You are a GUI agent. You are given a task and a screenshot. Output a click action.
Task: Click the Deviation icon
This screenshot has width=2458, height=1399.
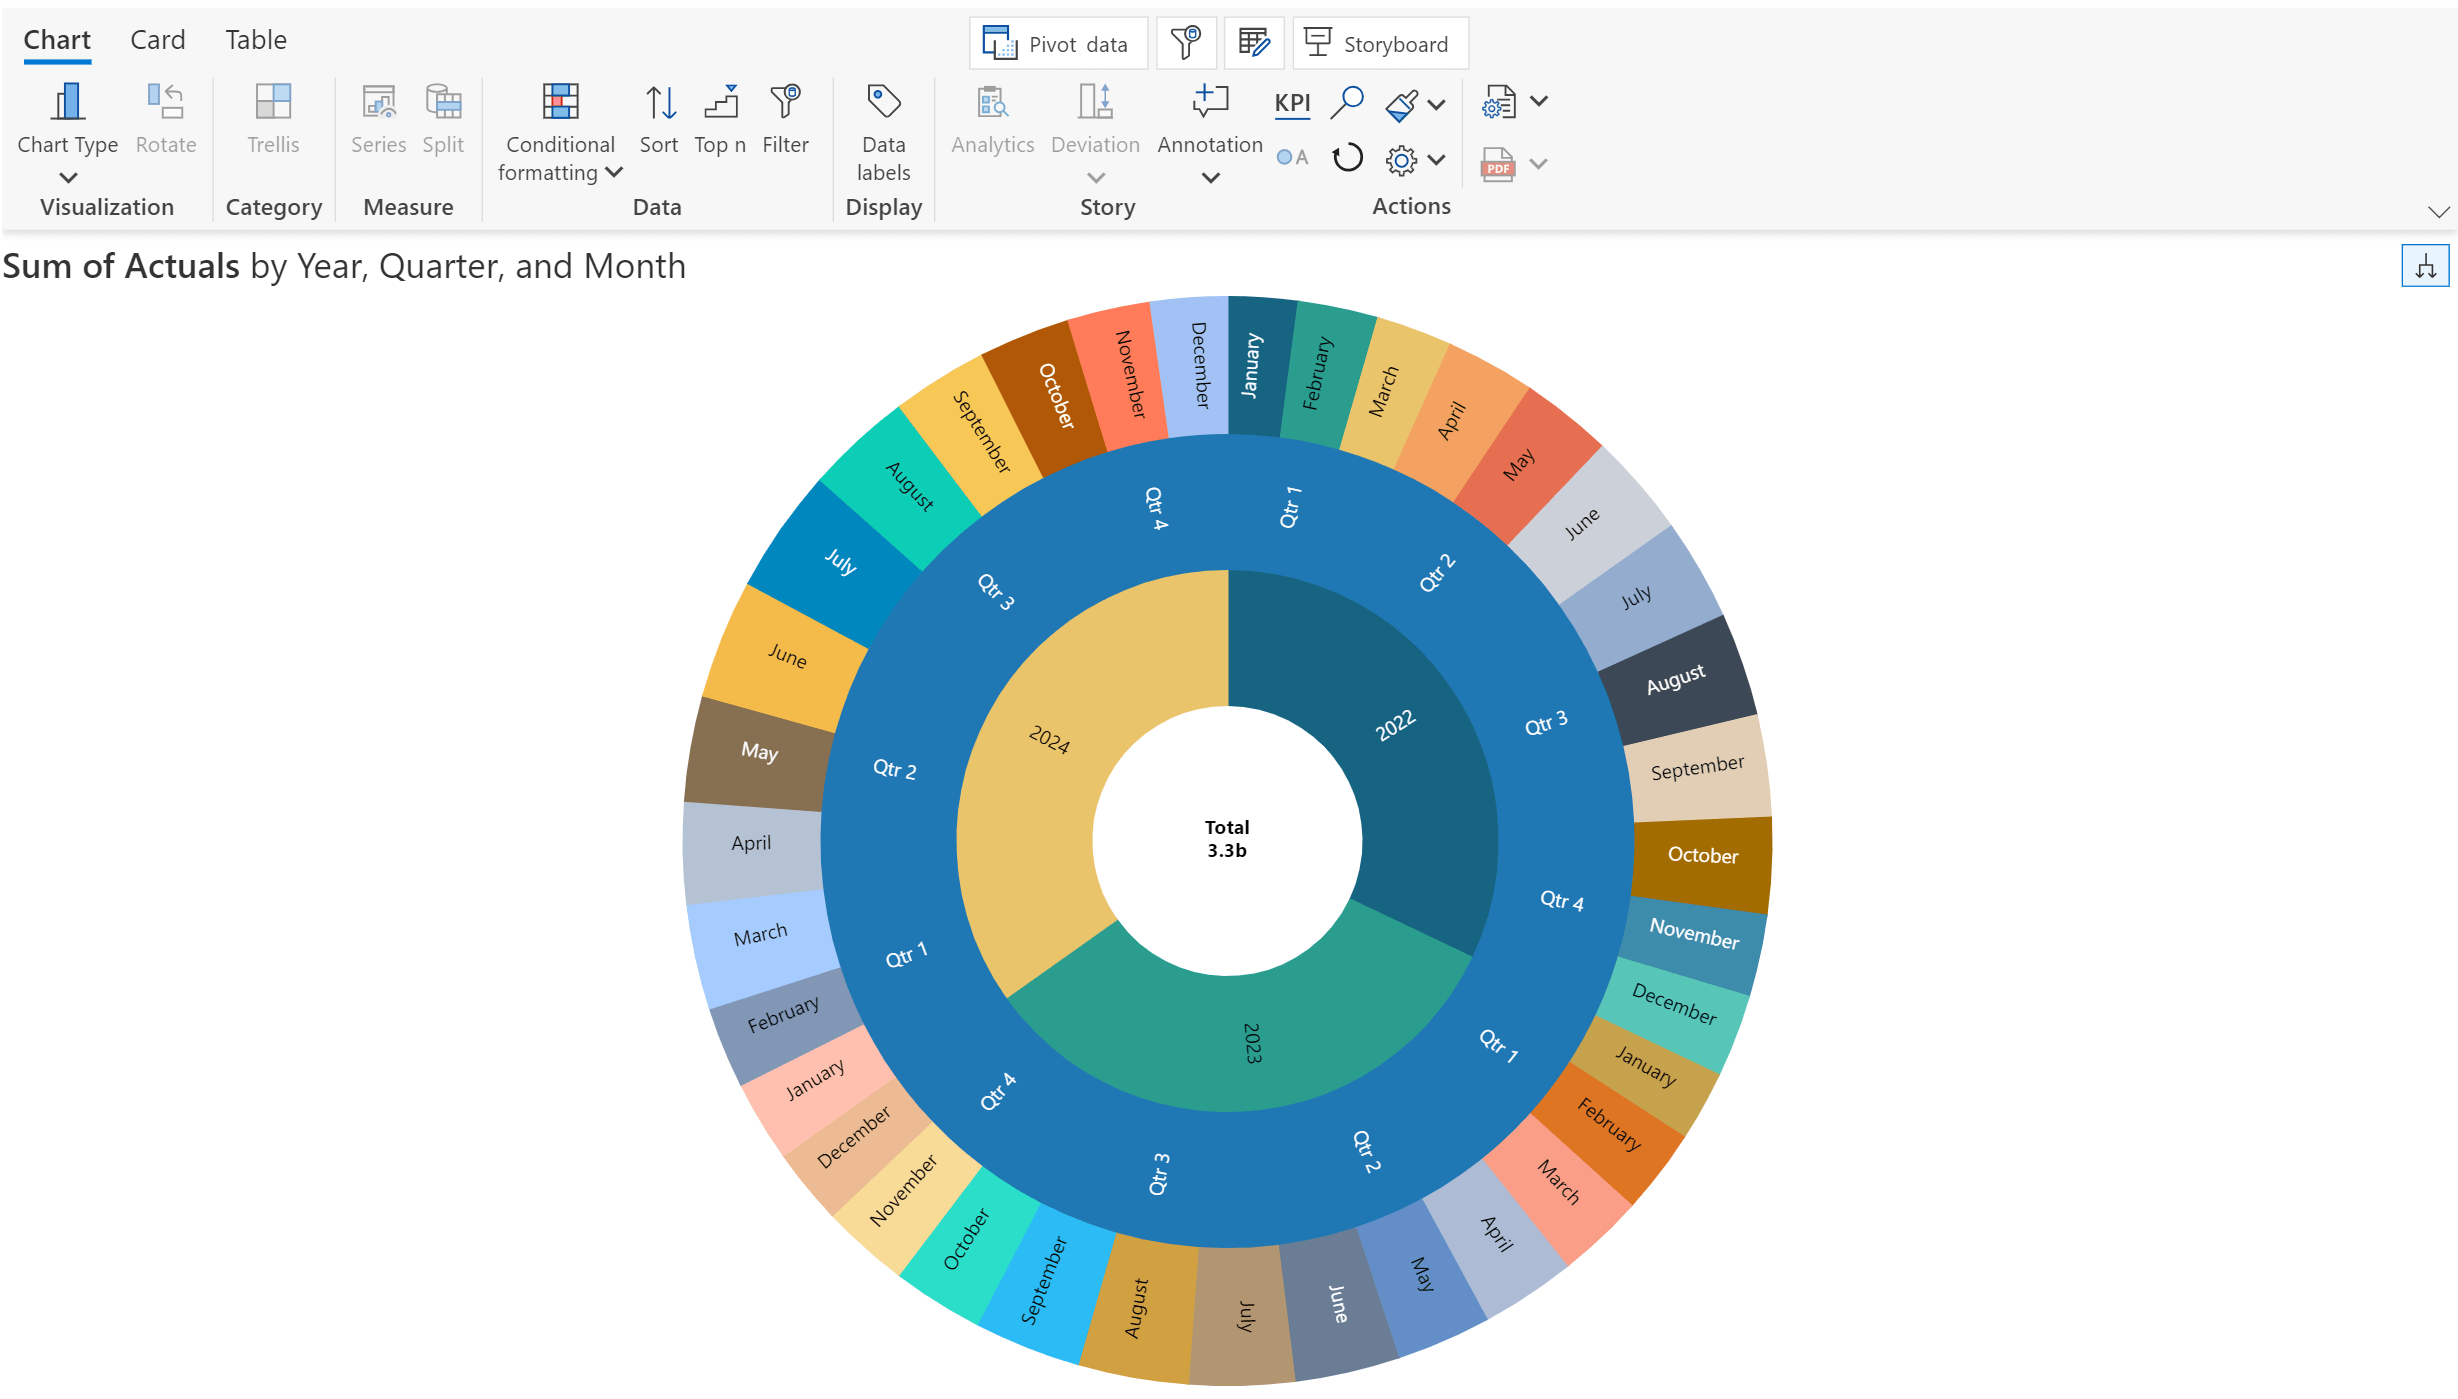[x=1095, y=102]
